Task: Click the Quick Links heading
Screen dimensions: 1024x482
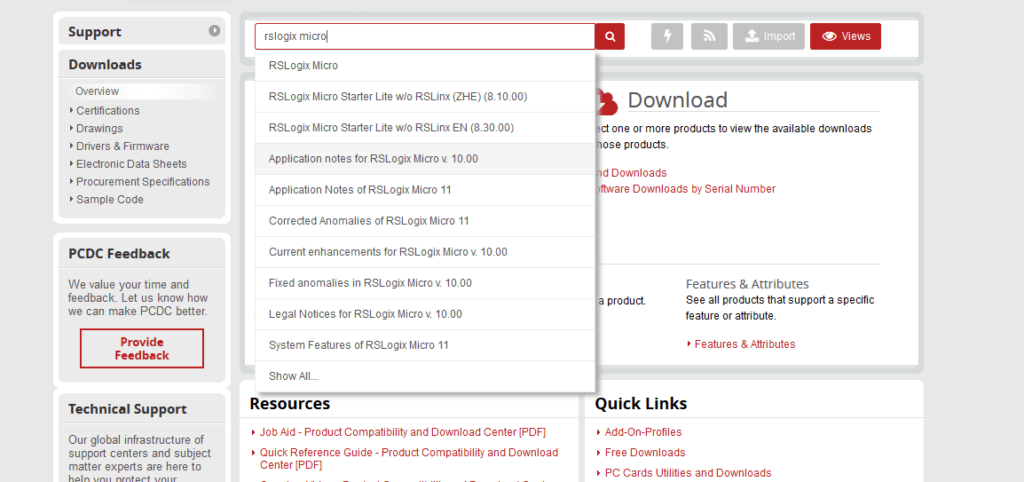Action: coord(641,404)
